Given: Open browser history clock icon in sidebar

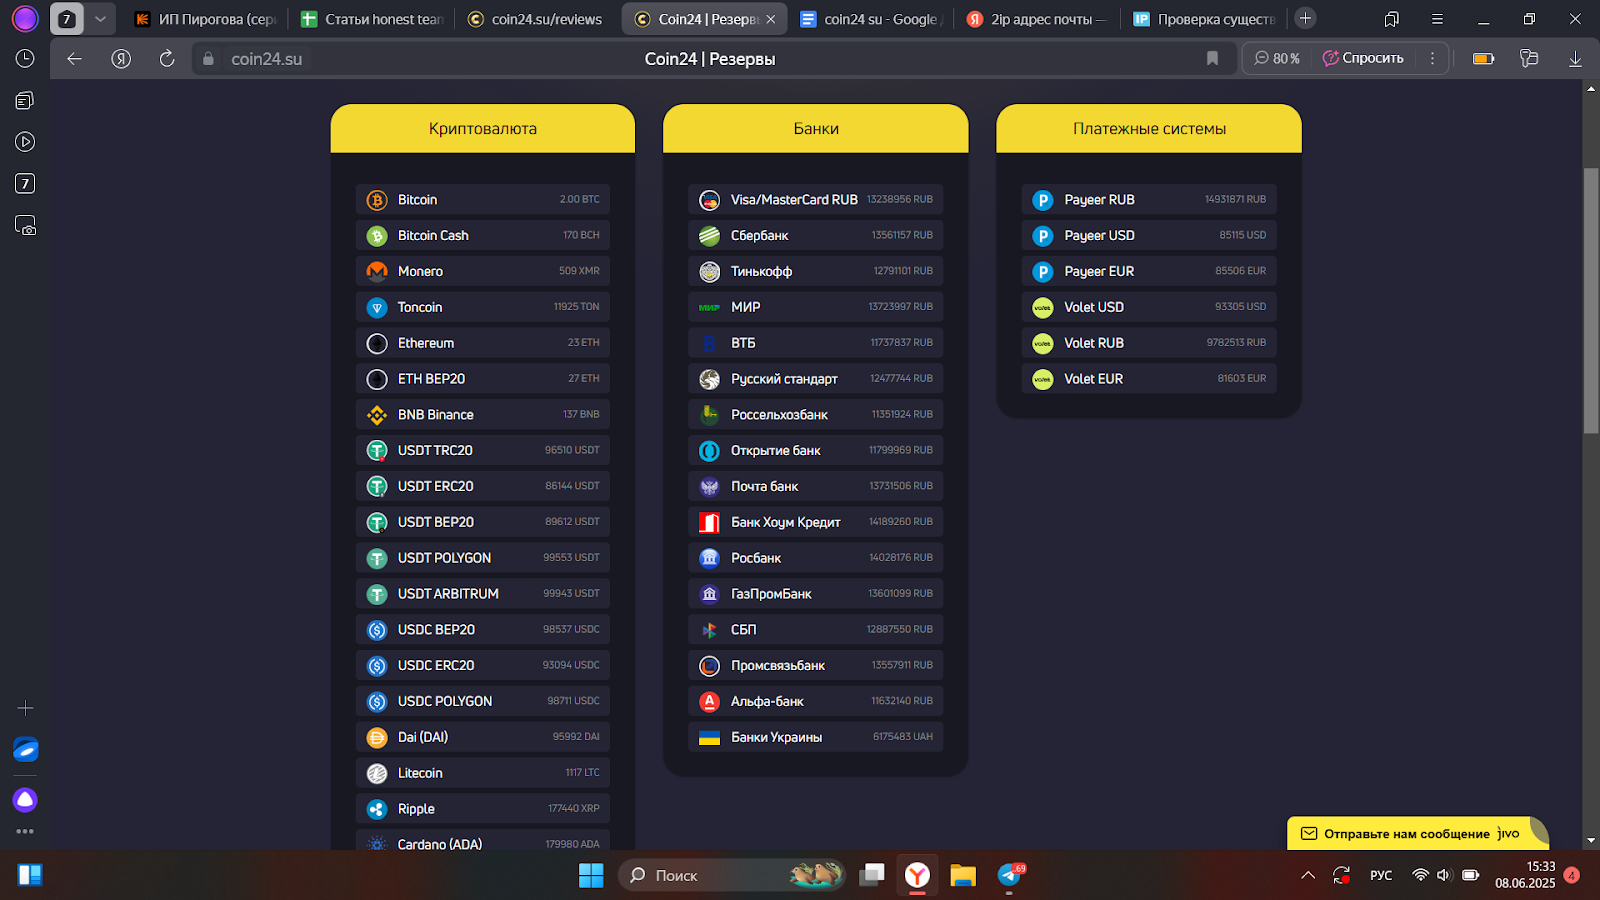Looking at the screenshot, I should pyautogui.click(x=25, y=59).
